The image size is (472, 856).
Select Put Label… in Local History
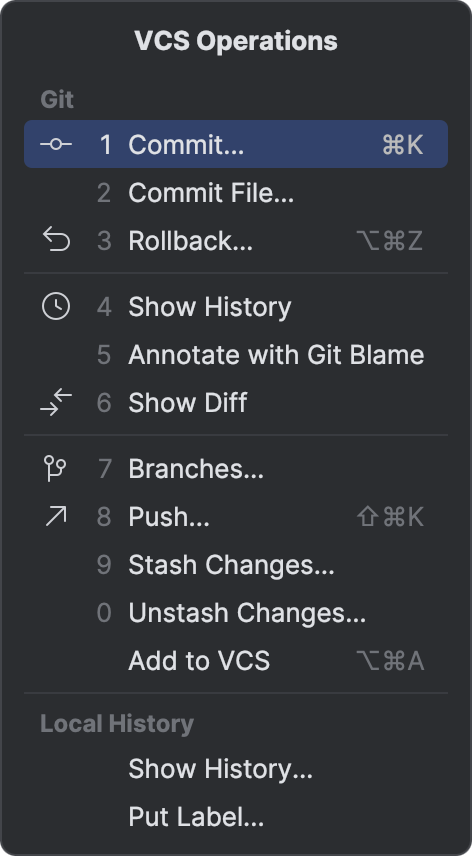pos(236,817)
